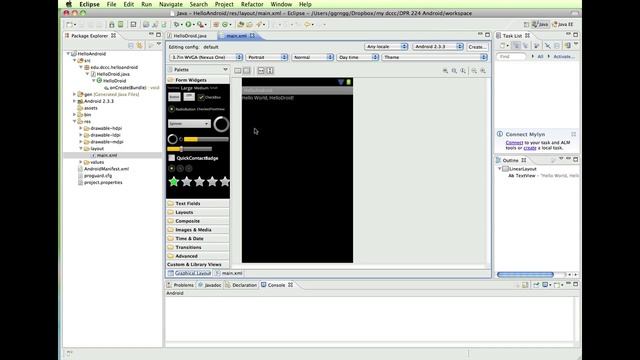Toggle fill height layout icon
The width and height of the screenshot is (640, 360).
(270, 71)
